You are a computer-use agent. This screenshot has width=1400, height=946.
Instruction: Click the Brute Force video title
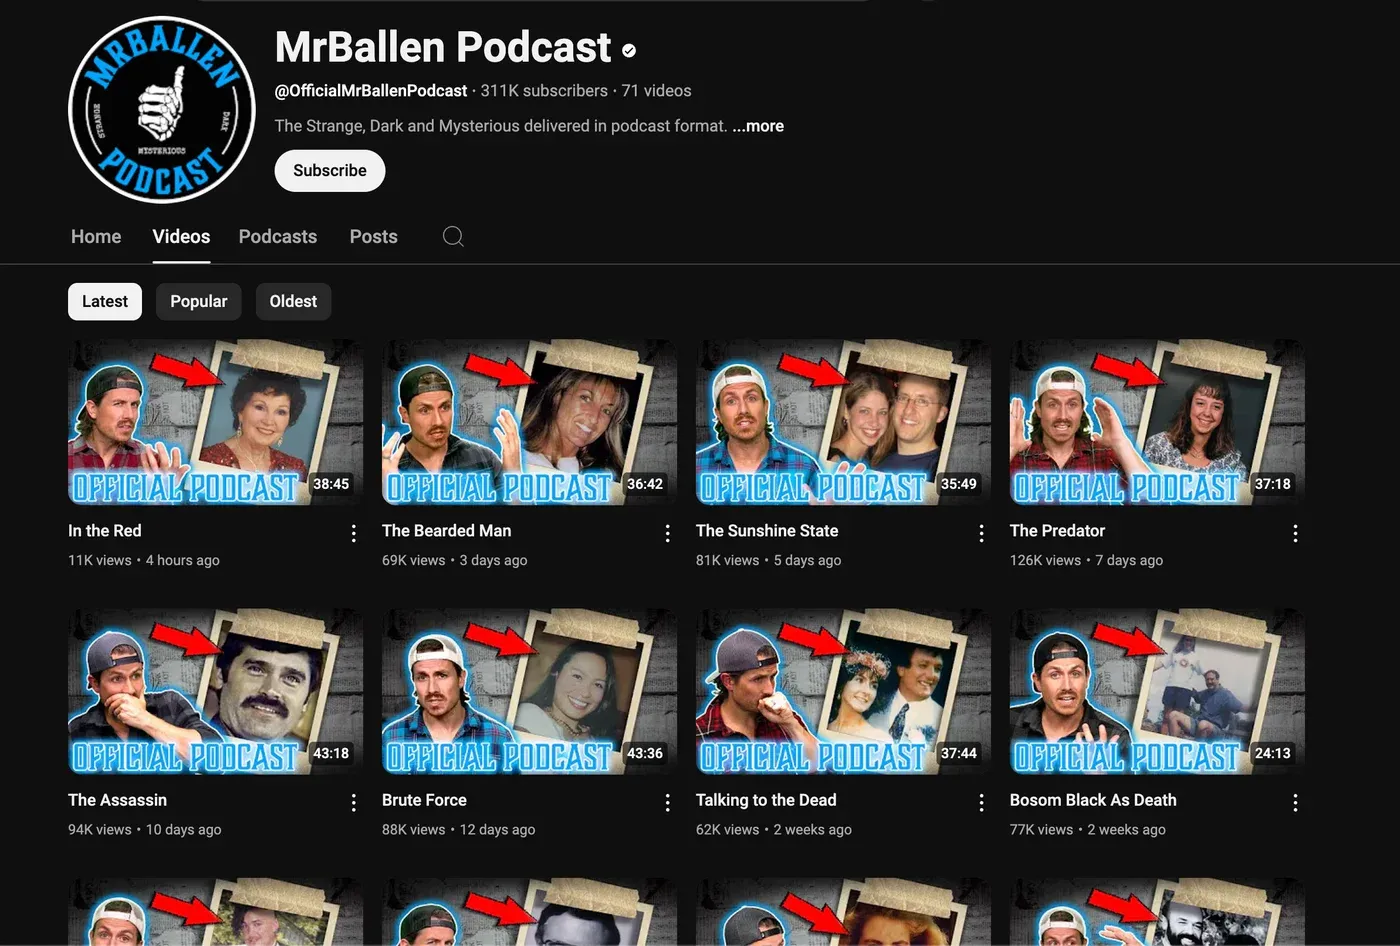coord(424,800)
